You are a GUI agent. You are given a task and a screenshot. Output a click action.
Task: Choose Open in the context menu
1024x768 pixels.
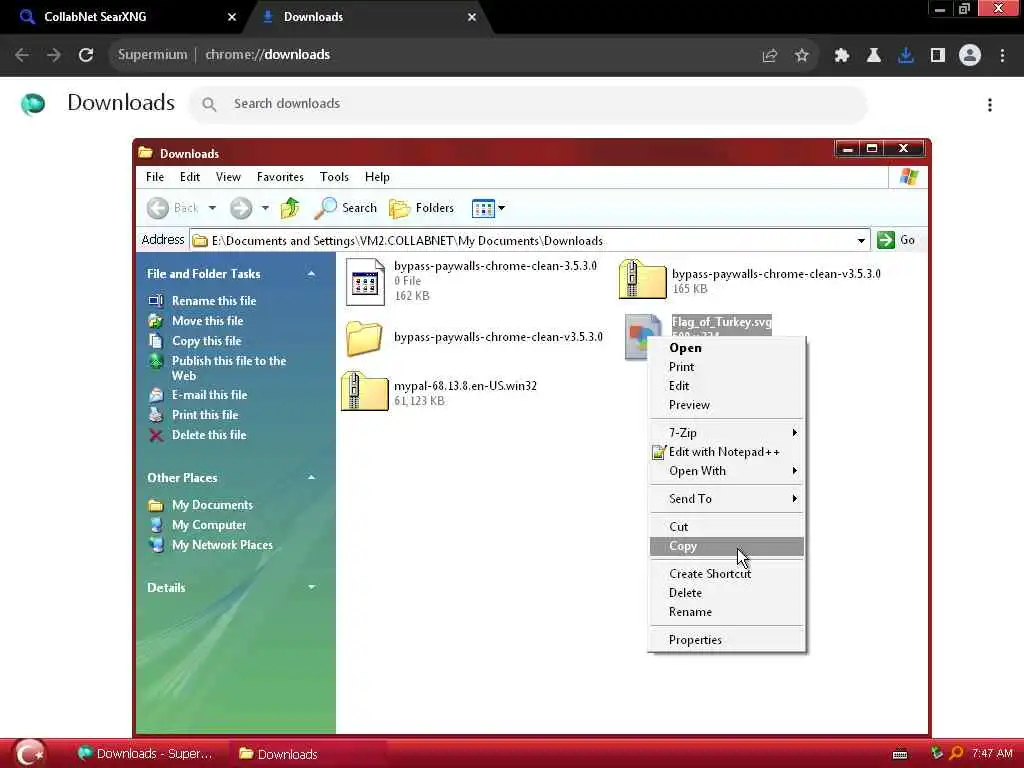click(726, 348)
